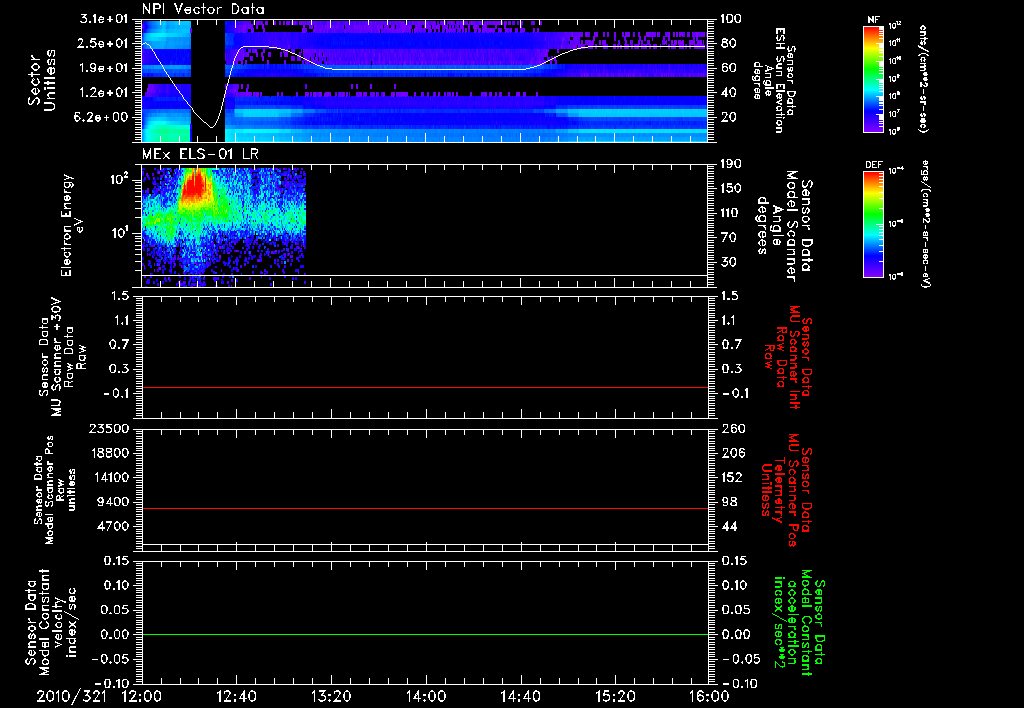Viewport: 1024px width, 708px height.
Task: Click the 206 telemetry tick label
Action: (731, 453)
